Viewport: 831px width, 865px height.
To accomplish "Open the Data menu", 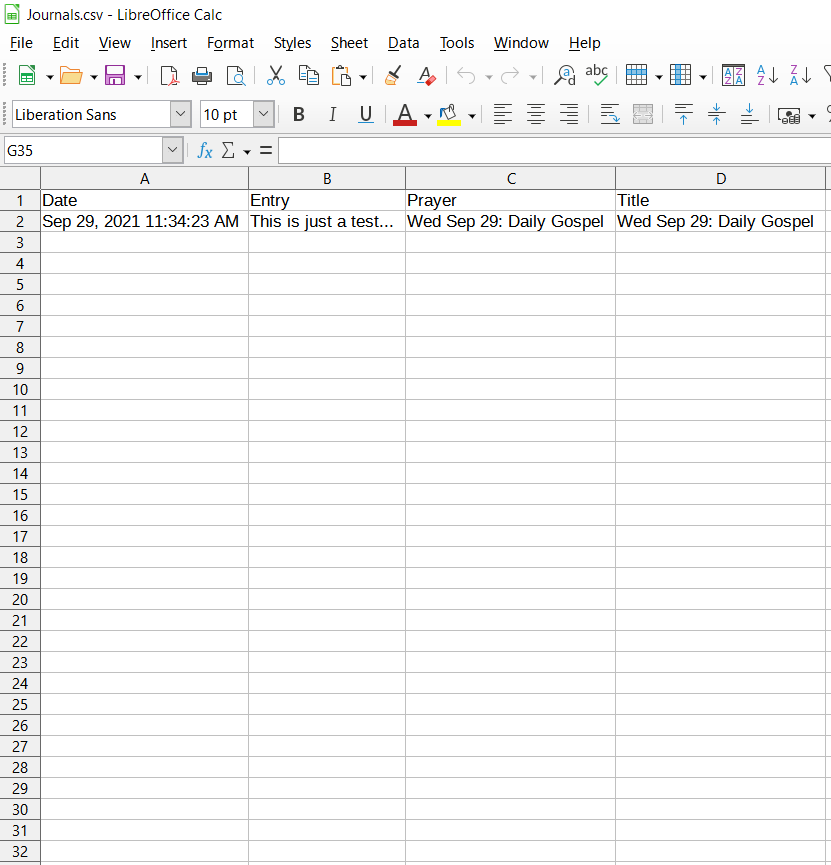I will point(403,43).
